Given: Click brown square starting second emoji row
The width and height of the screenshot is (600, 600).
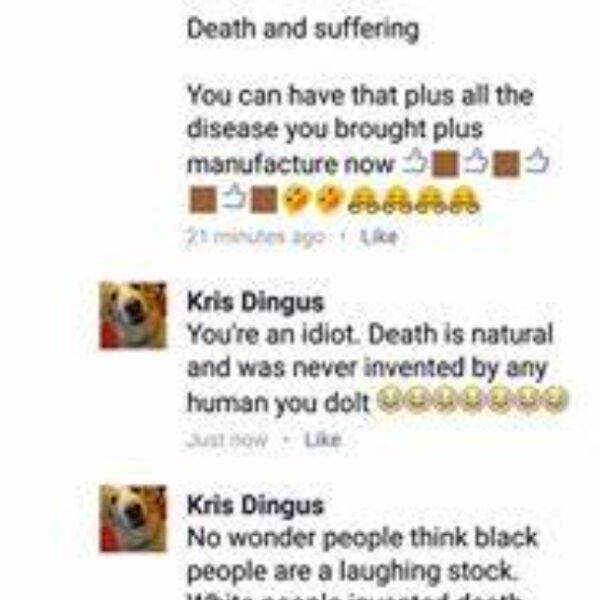Looking at the screenshot, I should pos(202,200).
